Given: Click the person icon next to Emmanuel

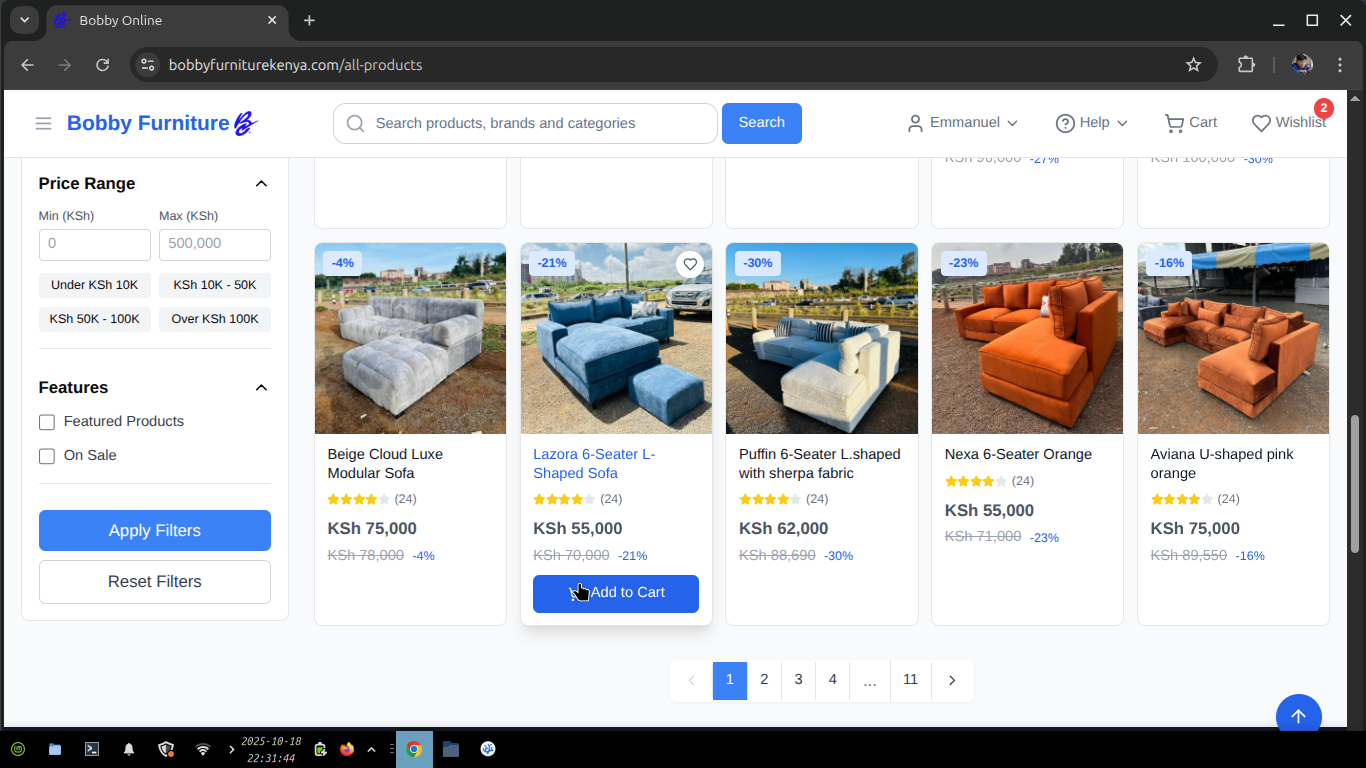Looking at the screenshot, I should 915,123.
